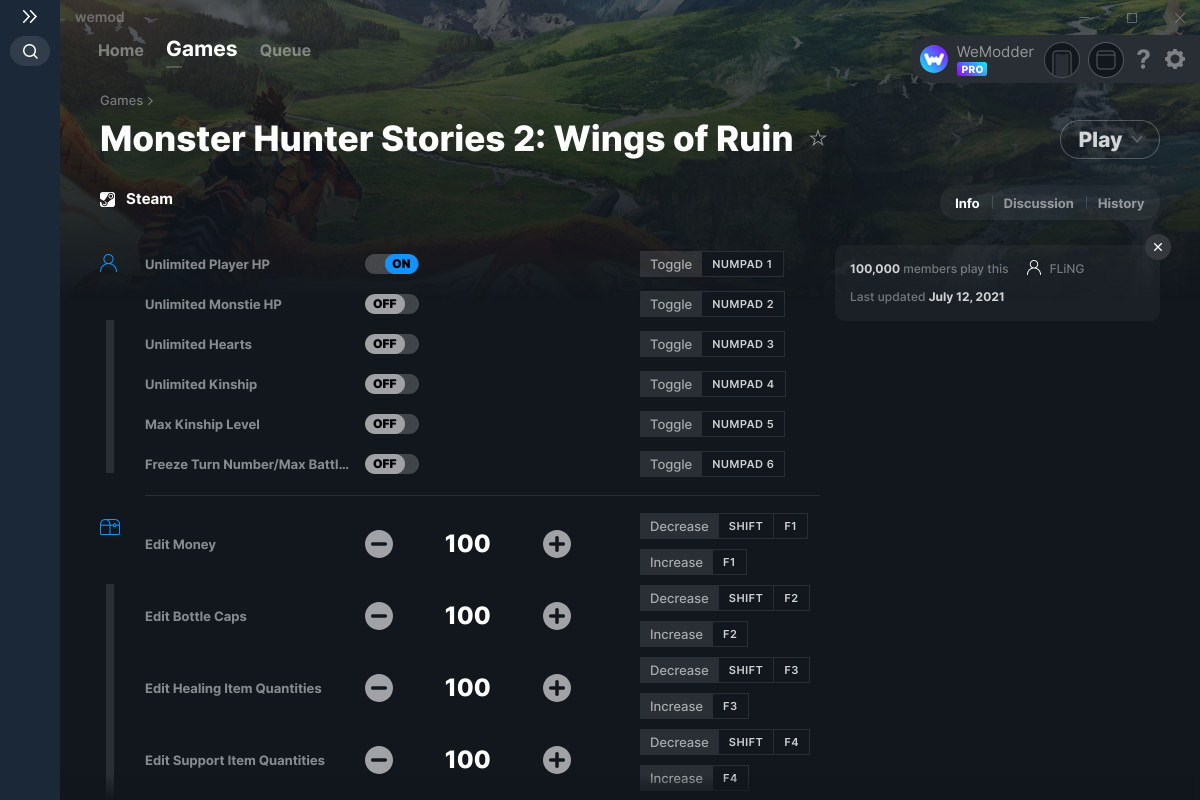Click Decrease SHIFT F3 hotkey button
Viewport: 1200px width, 800px height.
coord(725,670)
